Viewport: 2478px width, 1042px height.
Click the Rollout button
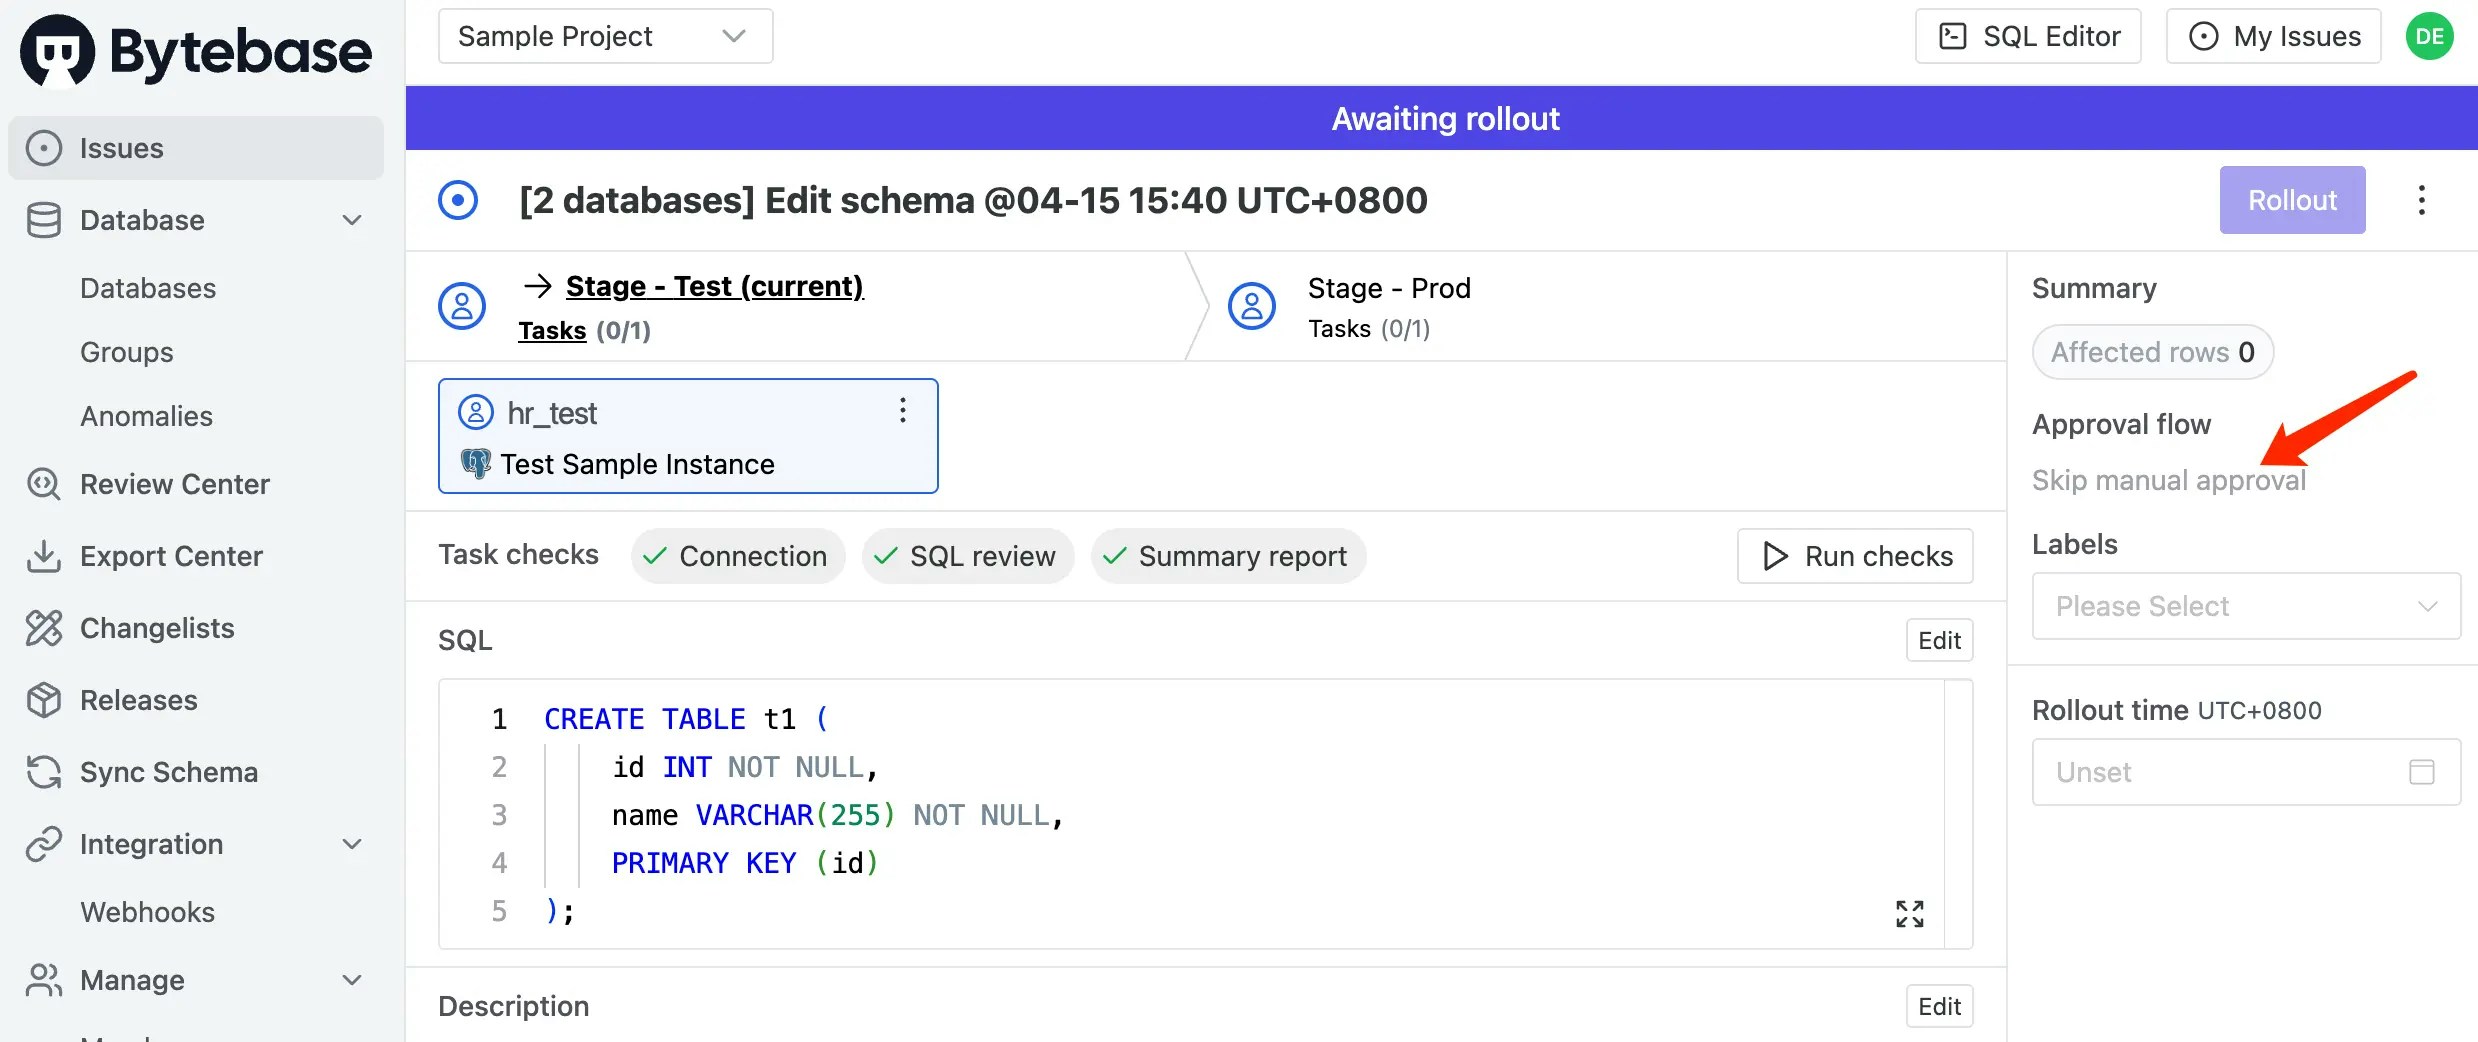pos(2292,200)
